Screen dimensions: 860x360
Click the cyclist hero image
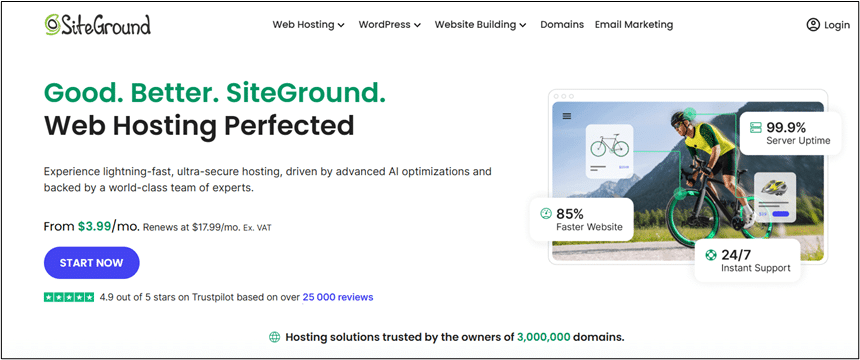[688, 181]
